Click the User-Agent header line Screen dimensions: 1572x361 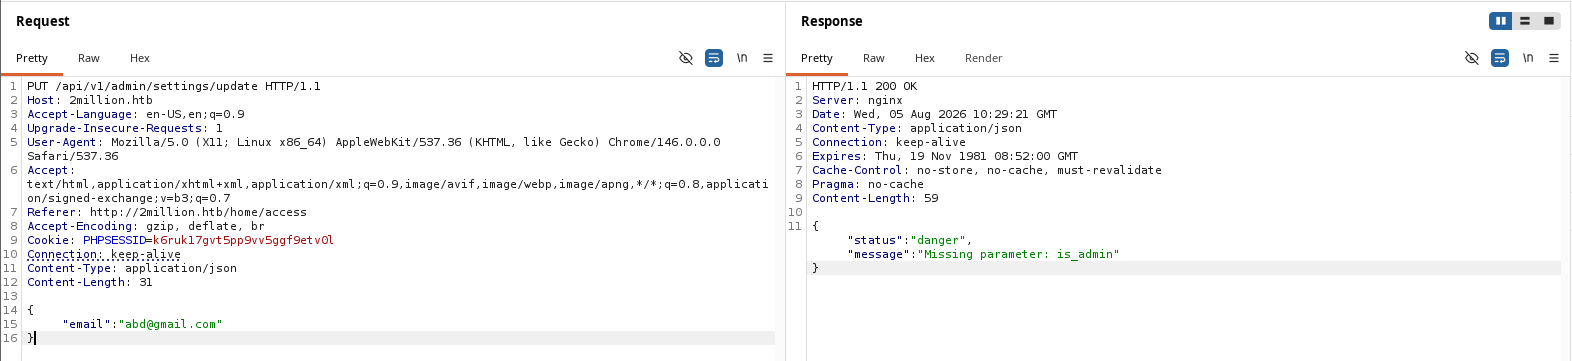[x=374, y=149]
